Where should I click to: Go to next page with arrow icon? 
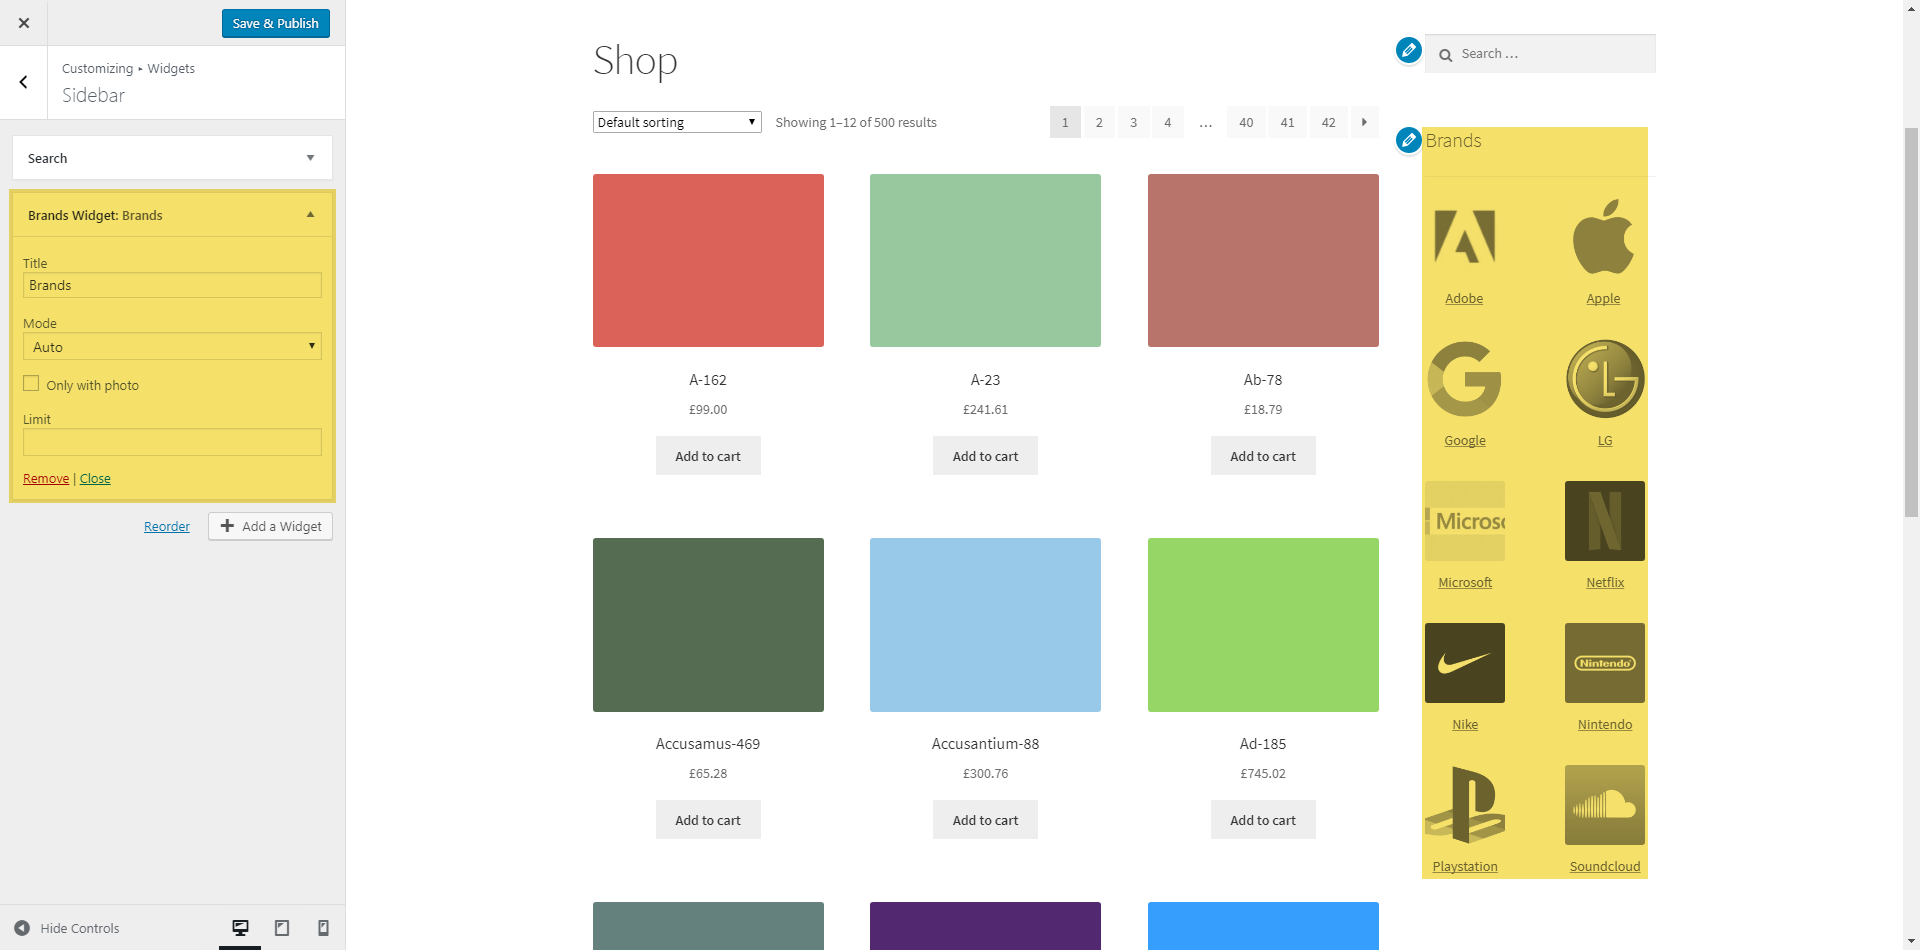1364,122
